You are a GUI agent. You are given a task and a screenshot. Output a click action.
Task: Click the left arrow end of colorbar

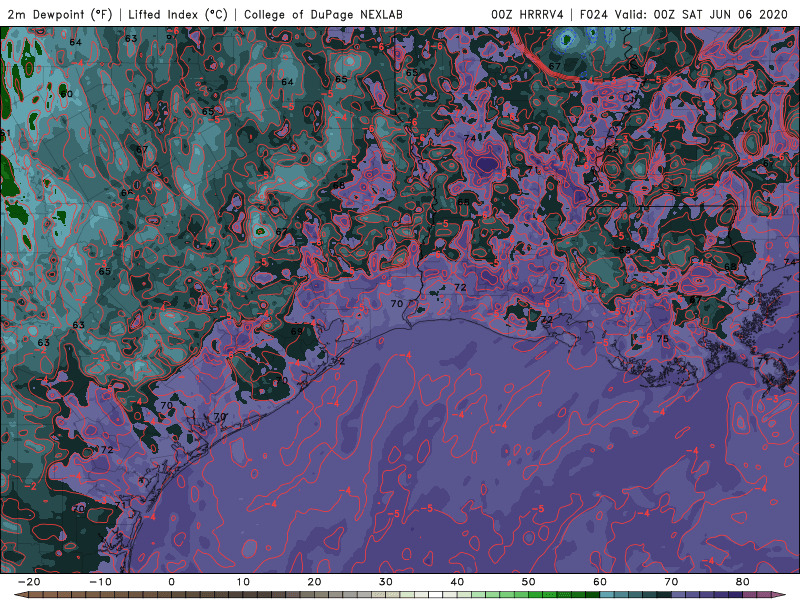pyautogui.click(x=20, y=595)
